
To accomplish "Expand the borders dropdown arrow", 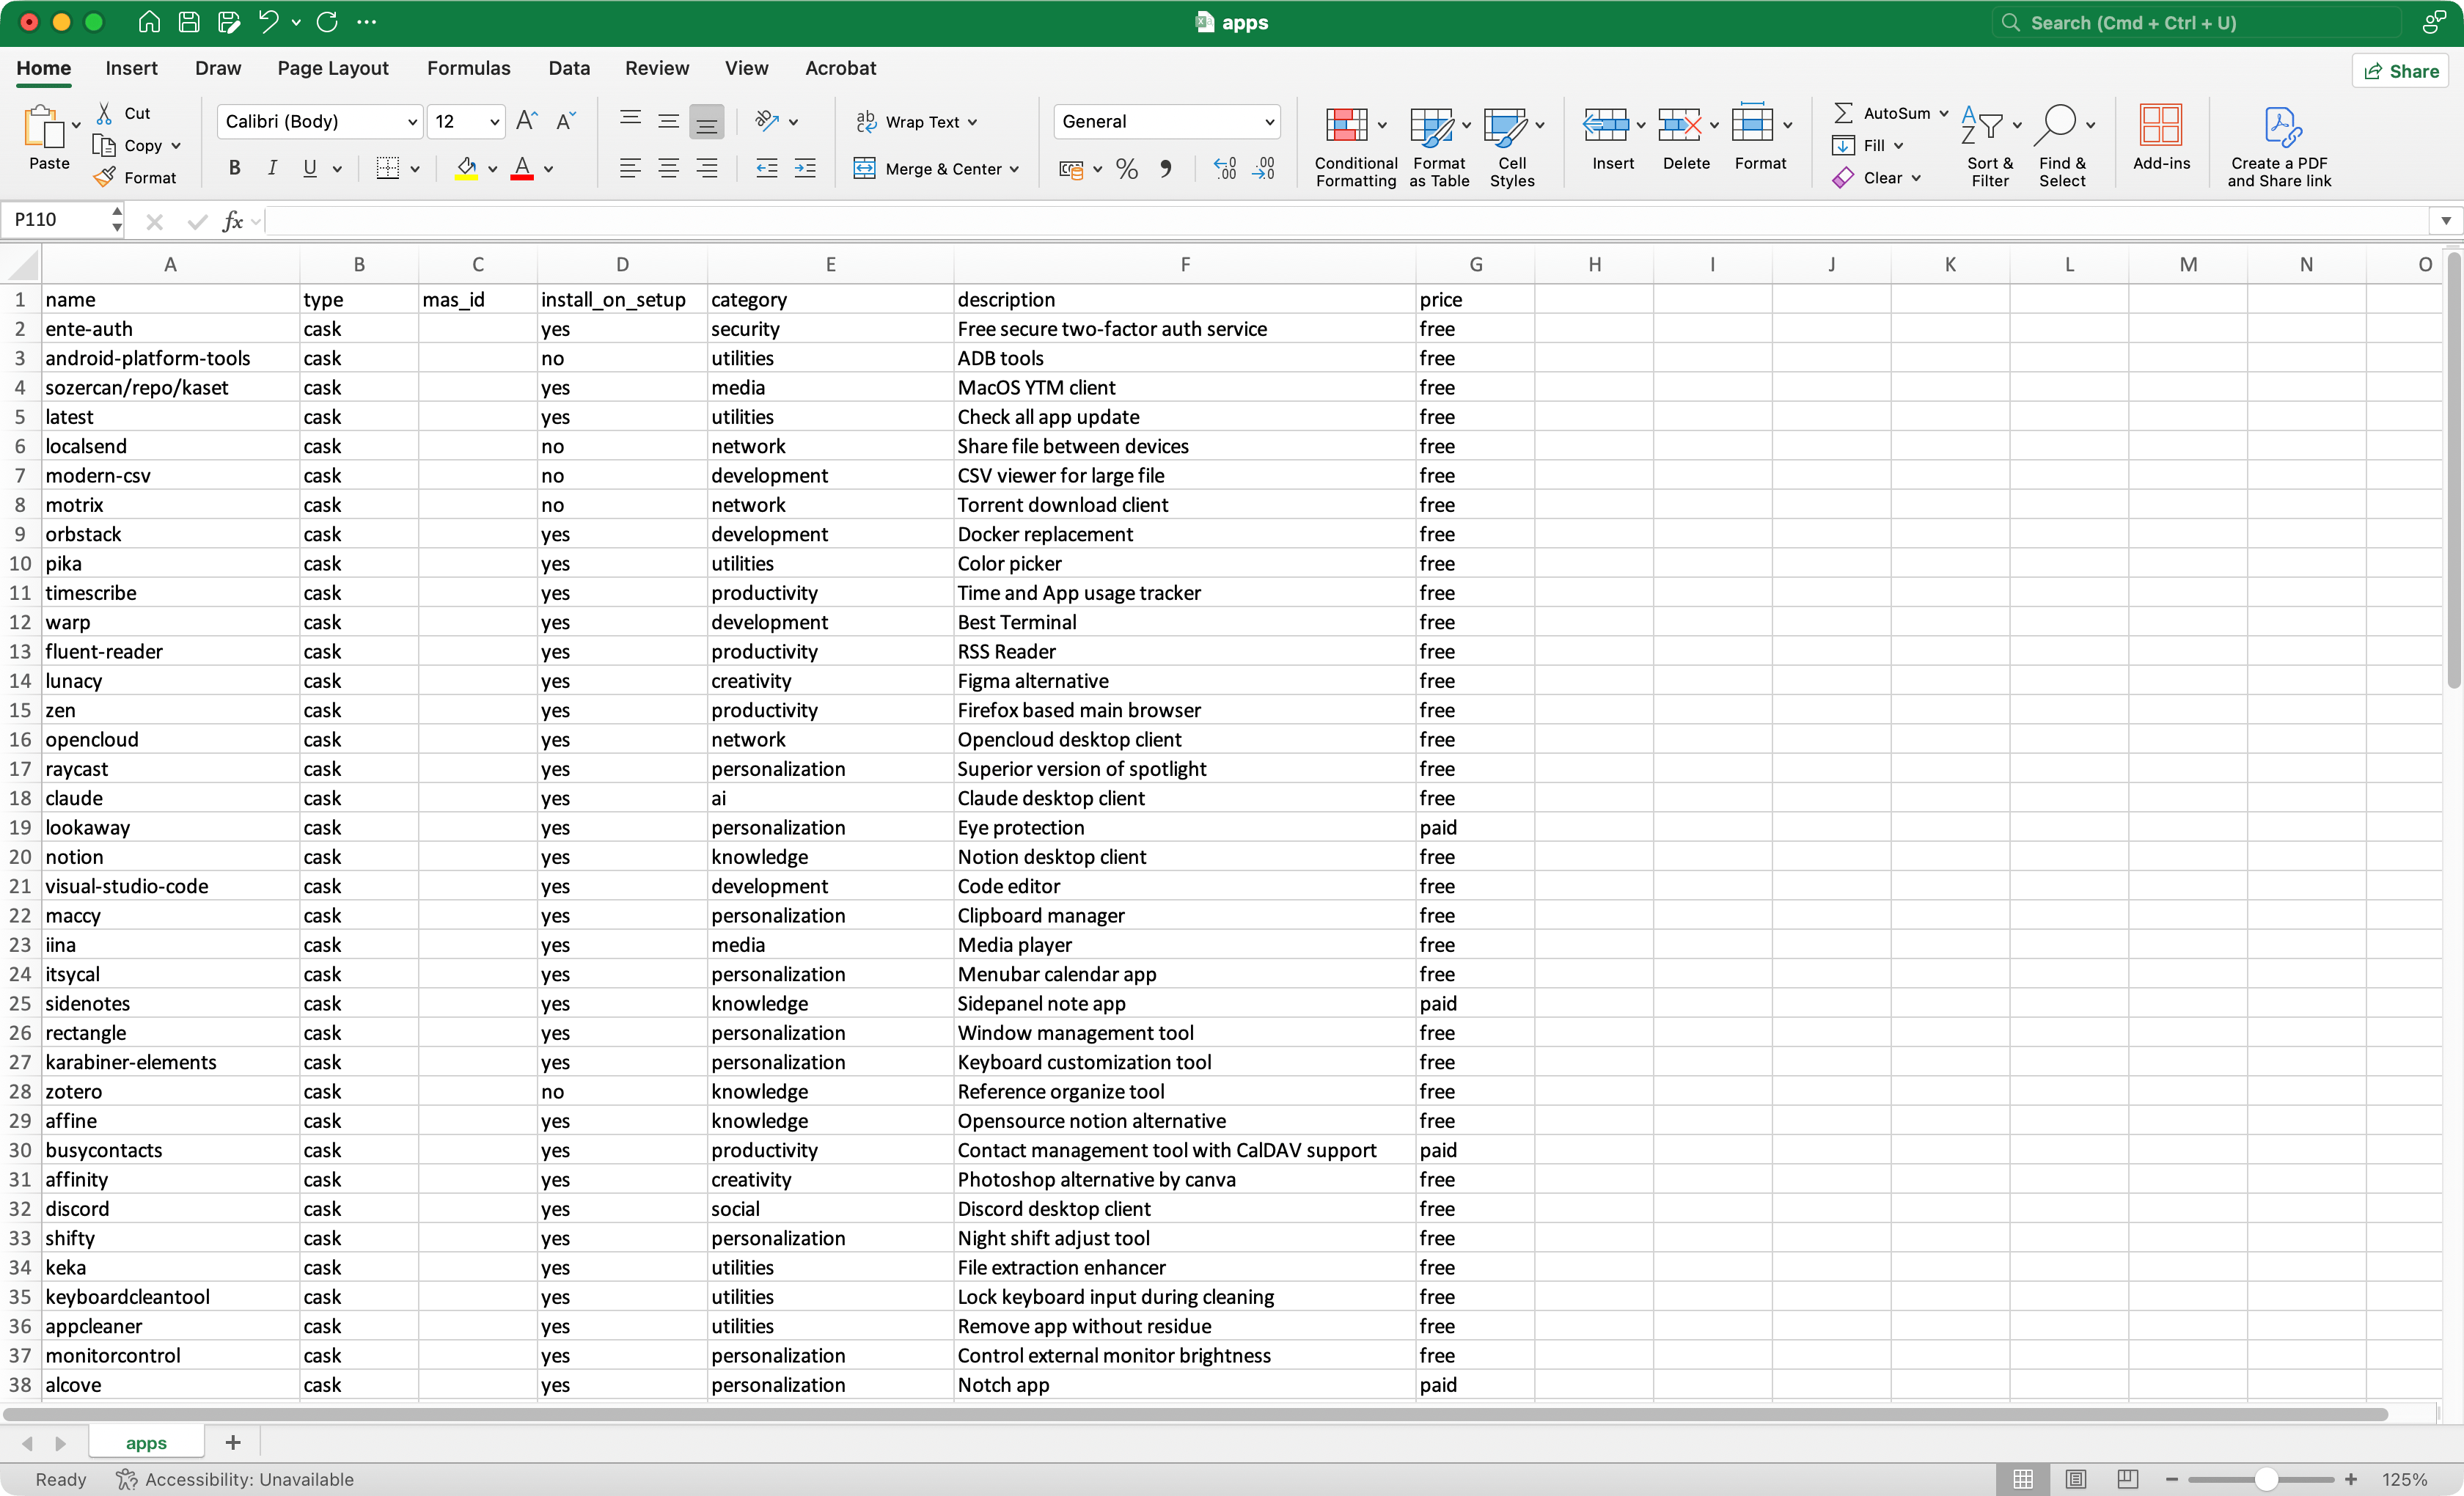I will [x=415, y=169].
